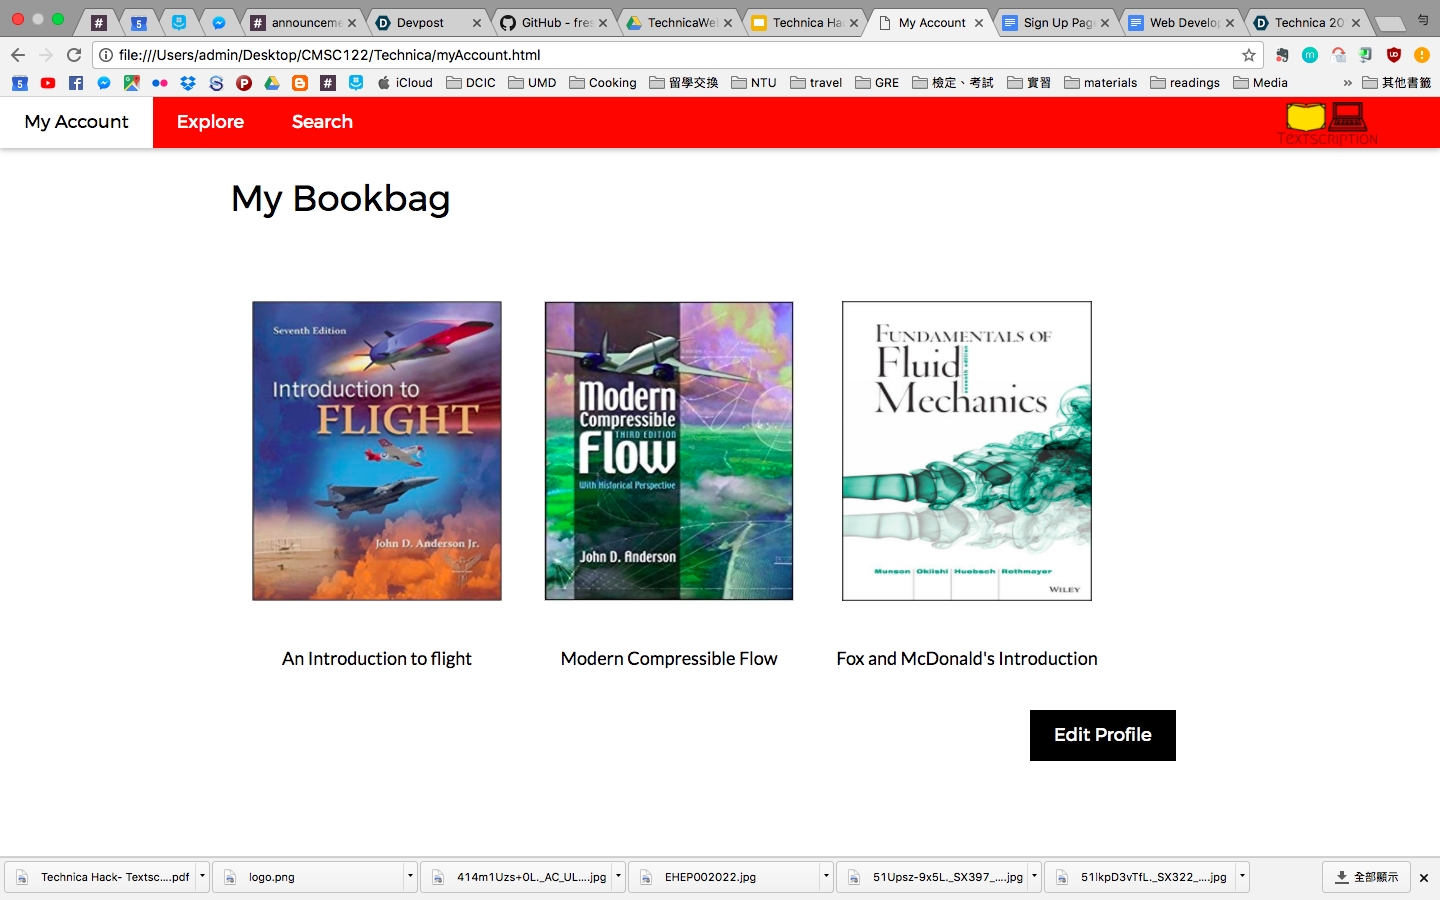The width and height of the screenshot is (1440, 900).
Task: Open the An Introduction to flight title
Action: click(x=377, y=659)
